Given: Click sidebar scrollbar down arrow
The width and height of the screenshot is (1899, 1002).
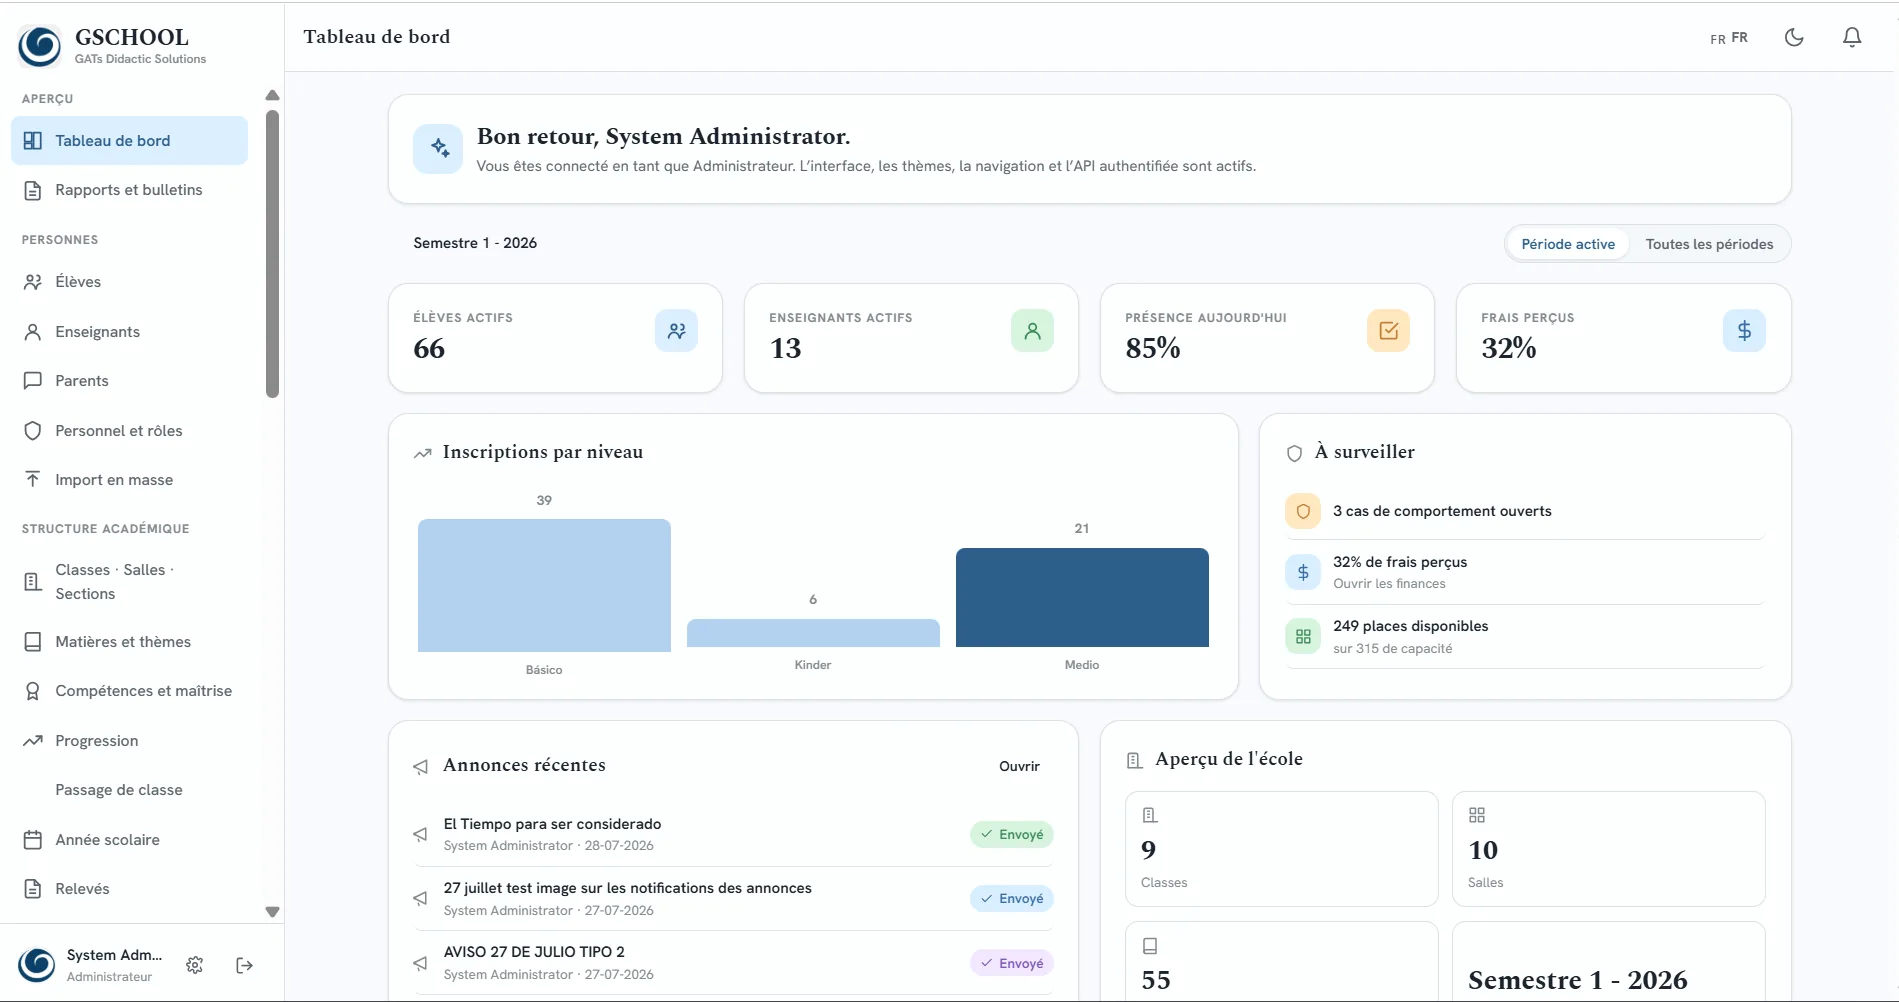Looking at the screenshot, I should [x=272, y=912].
